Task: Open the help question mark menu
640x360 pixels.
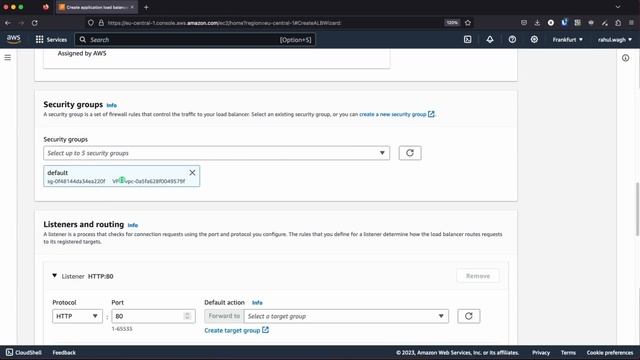Action: pos(512,40)
